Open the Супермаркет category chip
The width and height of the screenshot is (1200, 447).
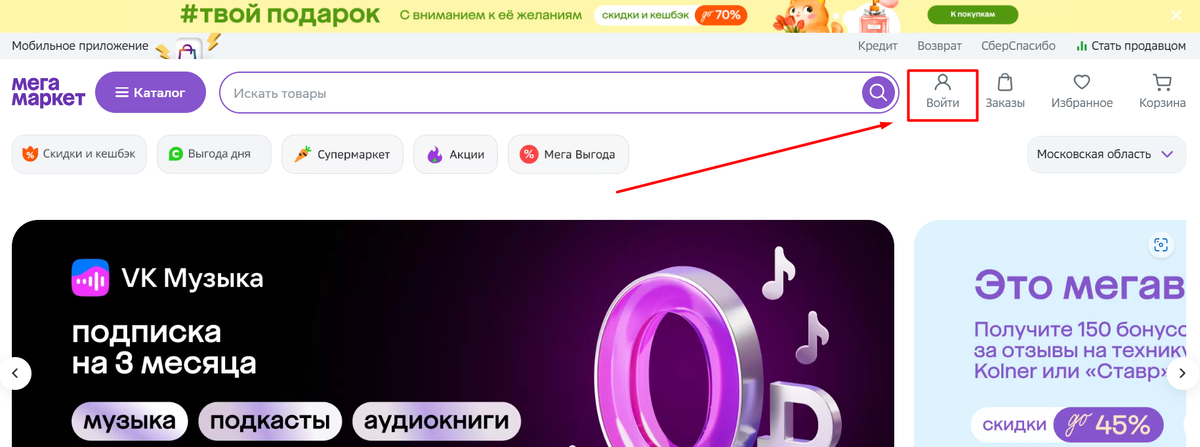pyautogui.click(x=342, y=154)
